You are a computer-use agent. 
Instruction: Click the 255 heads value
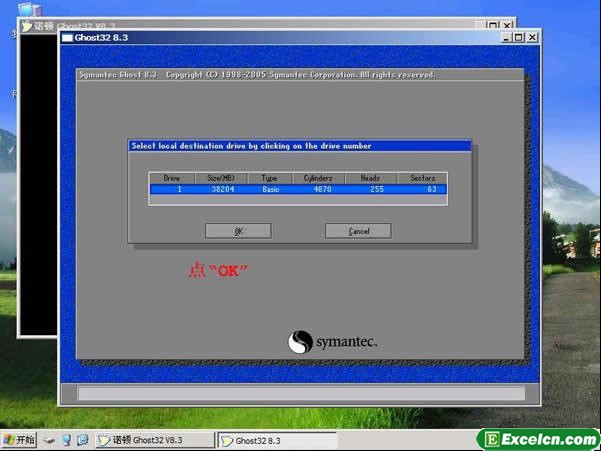click(377, 189)
